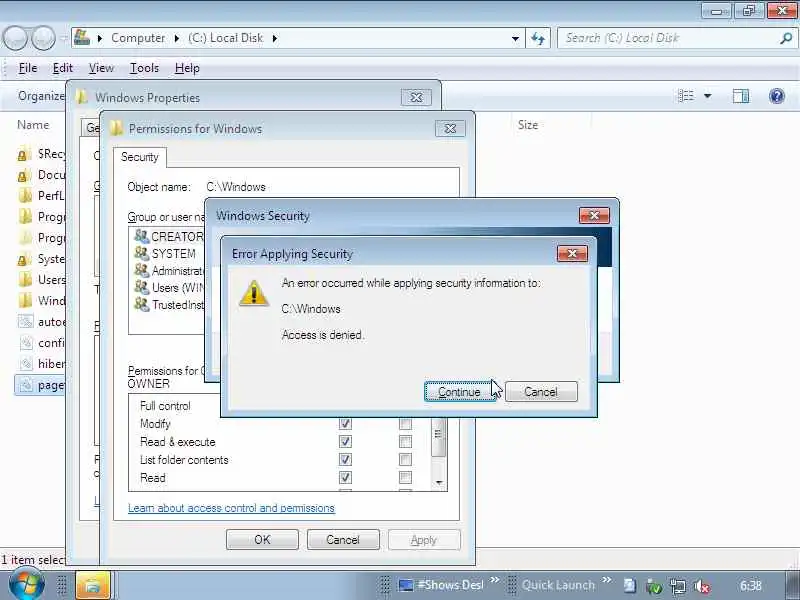
Task: Select TrustedInstaller group icon in list
Action: click(141, 304)
